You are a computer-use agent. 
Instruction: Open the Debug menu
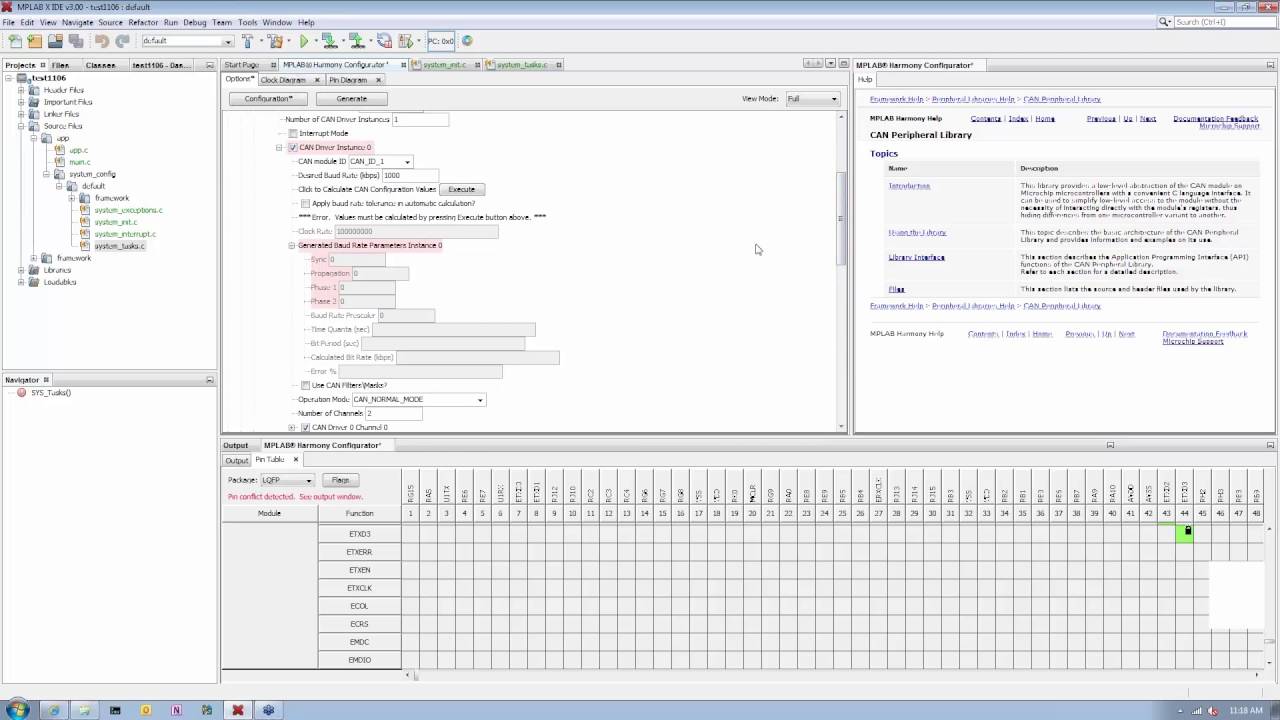point(195,22)
